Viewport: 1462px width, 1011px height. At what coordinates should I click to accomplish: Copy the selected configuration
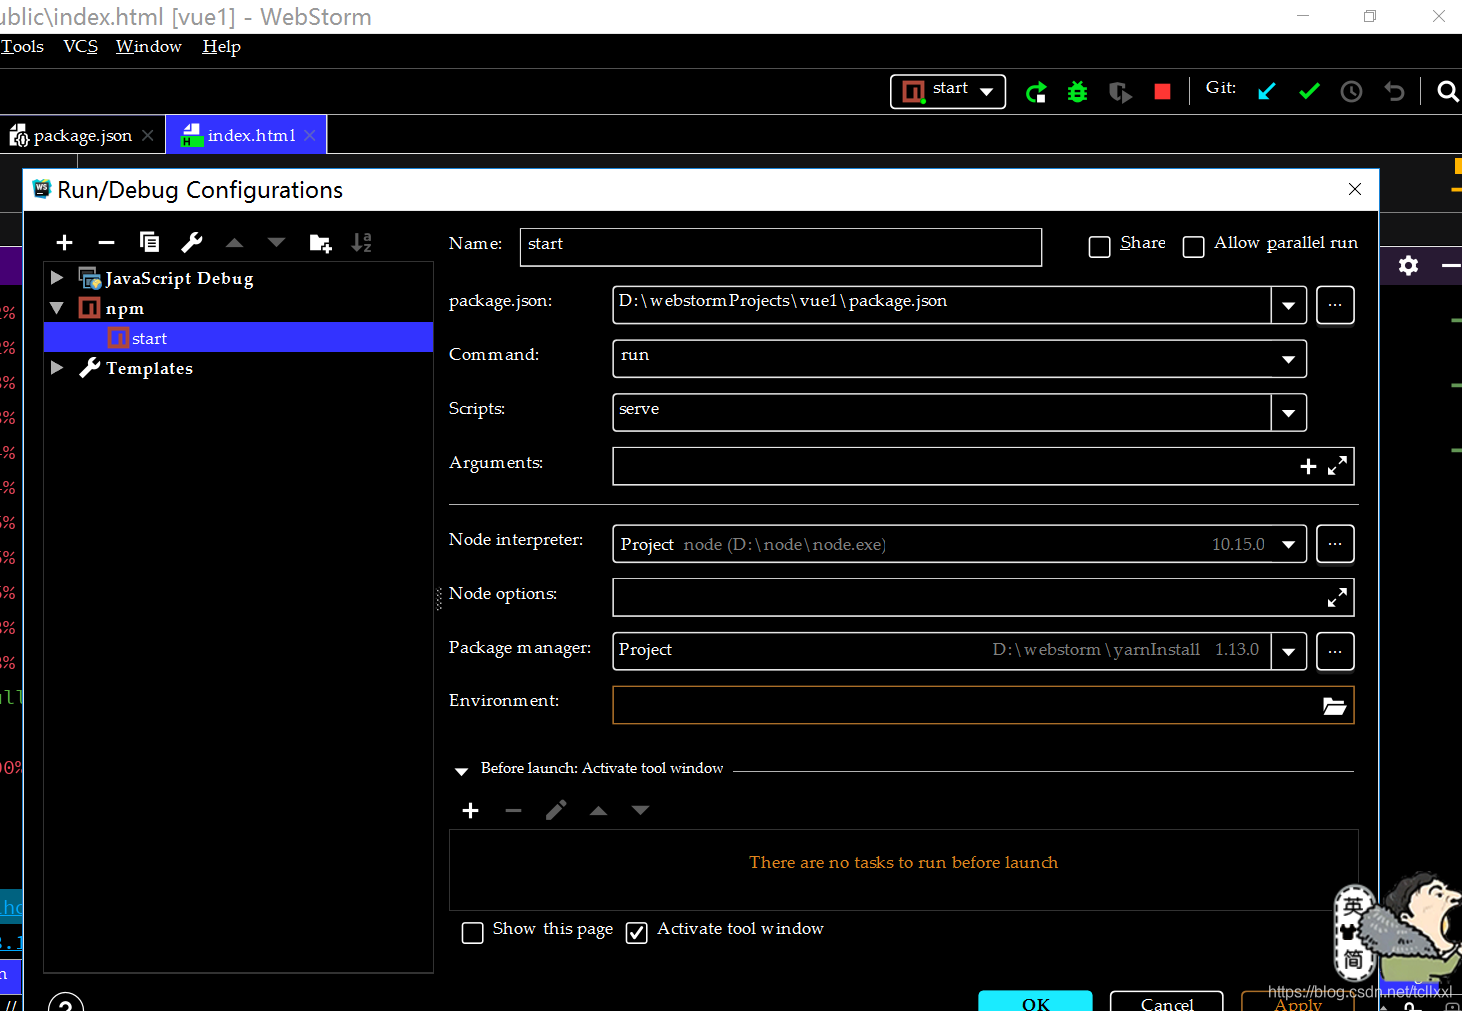click(x=149, y=242)
